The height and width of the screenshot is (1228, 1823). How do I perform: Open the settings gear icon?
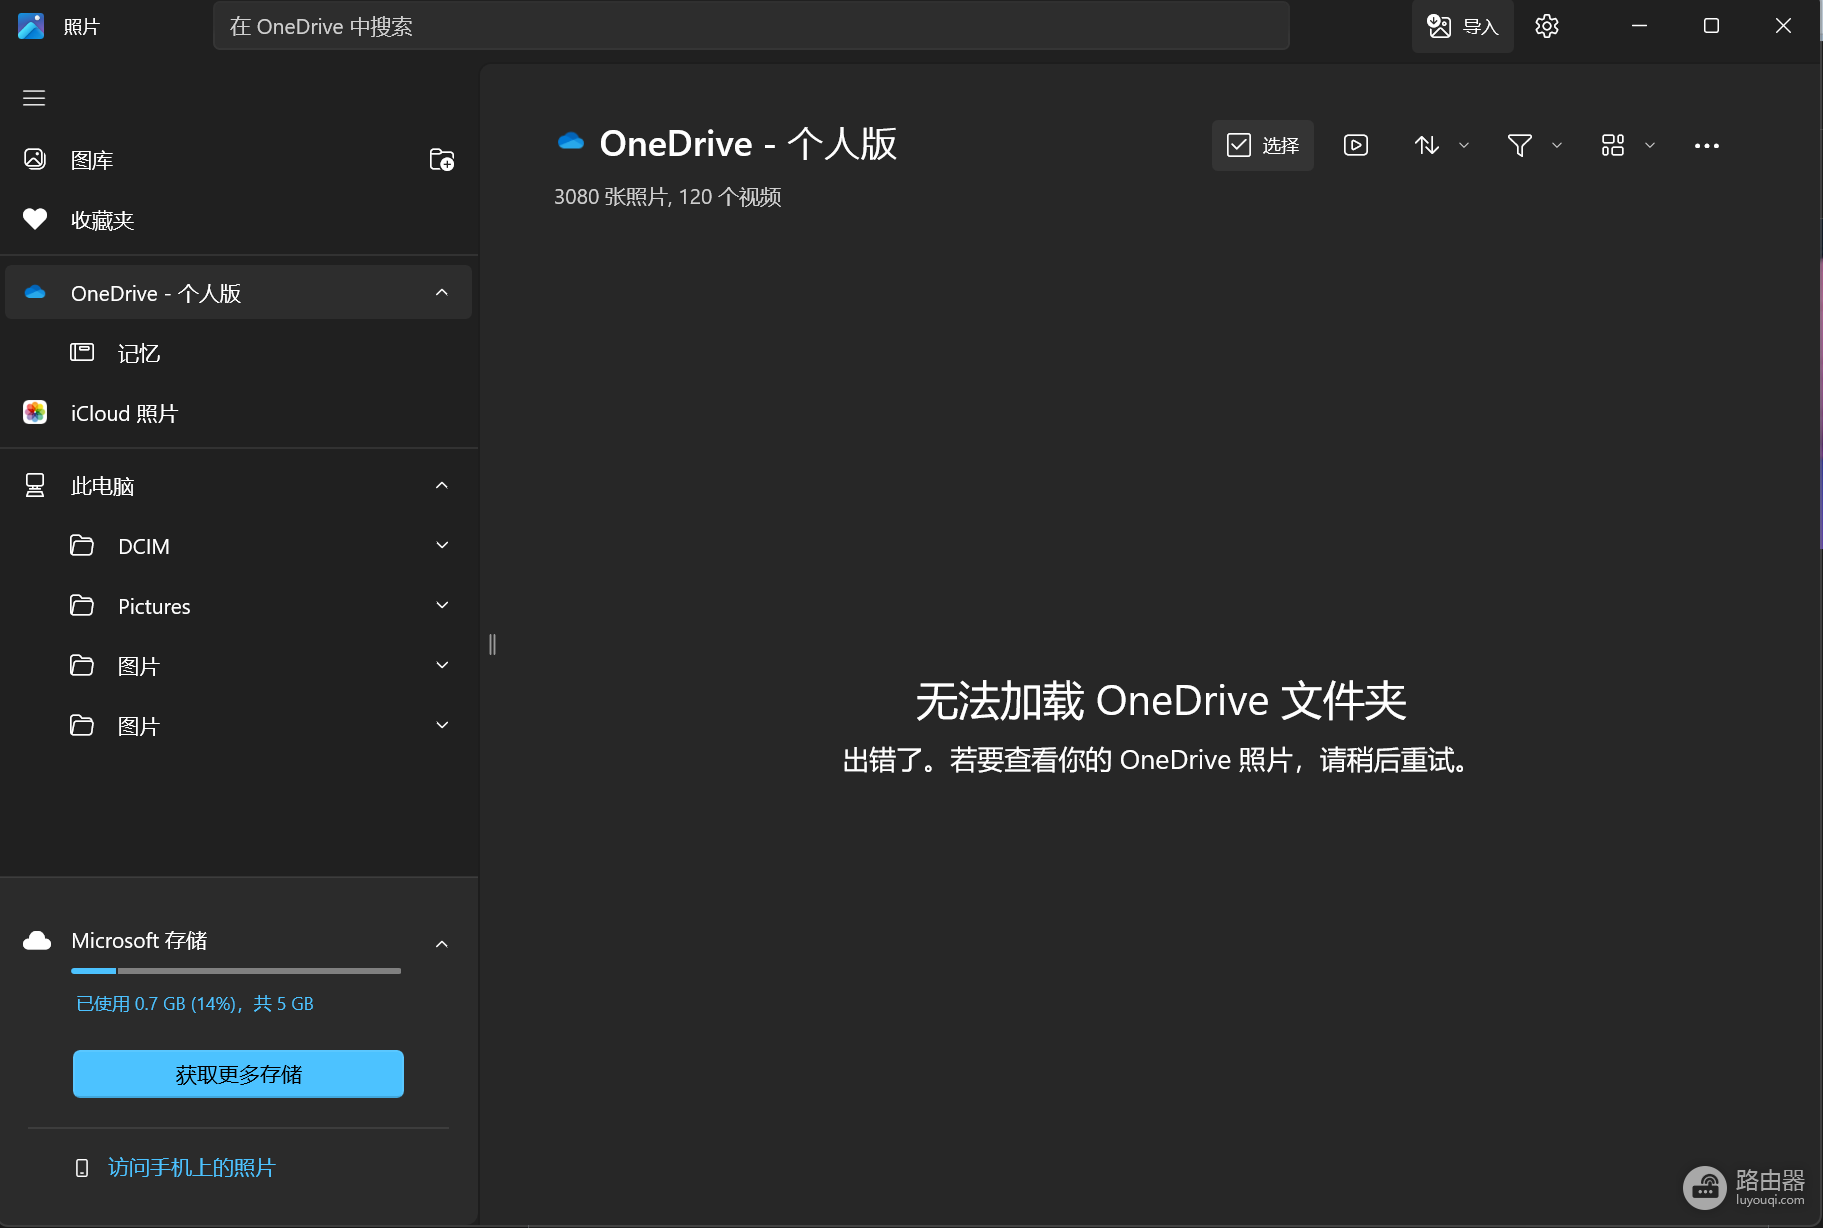click(x=1547, y=26)
